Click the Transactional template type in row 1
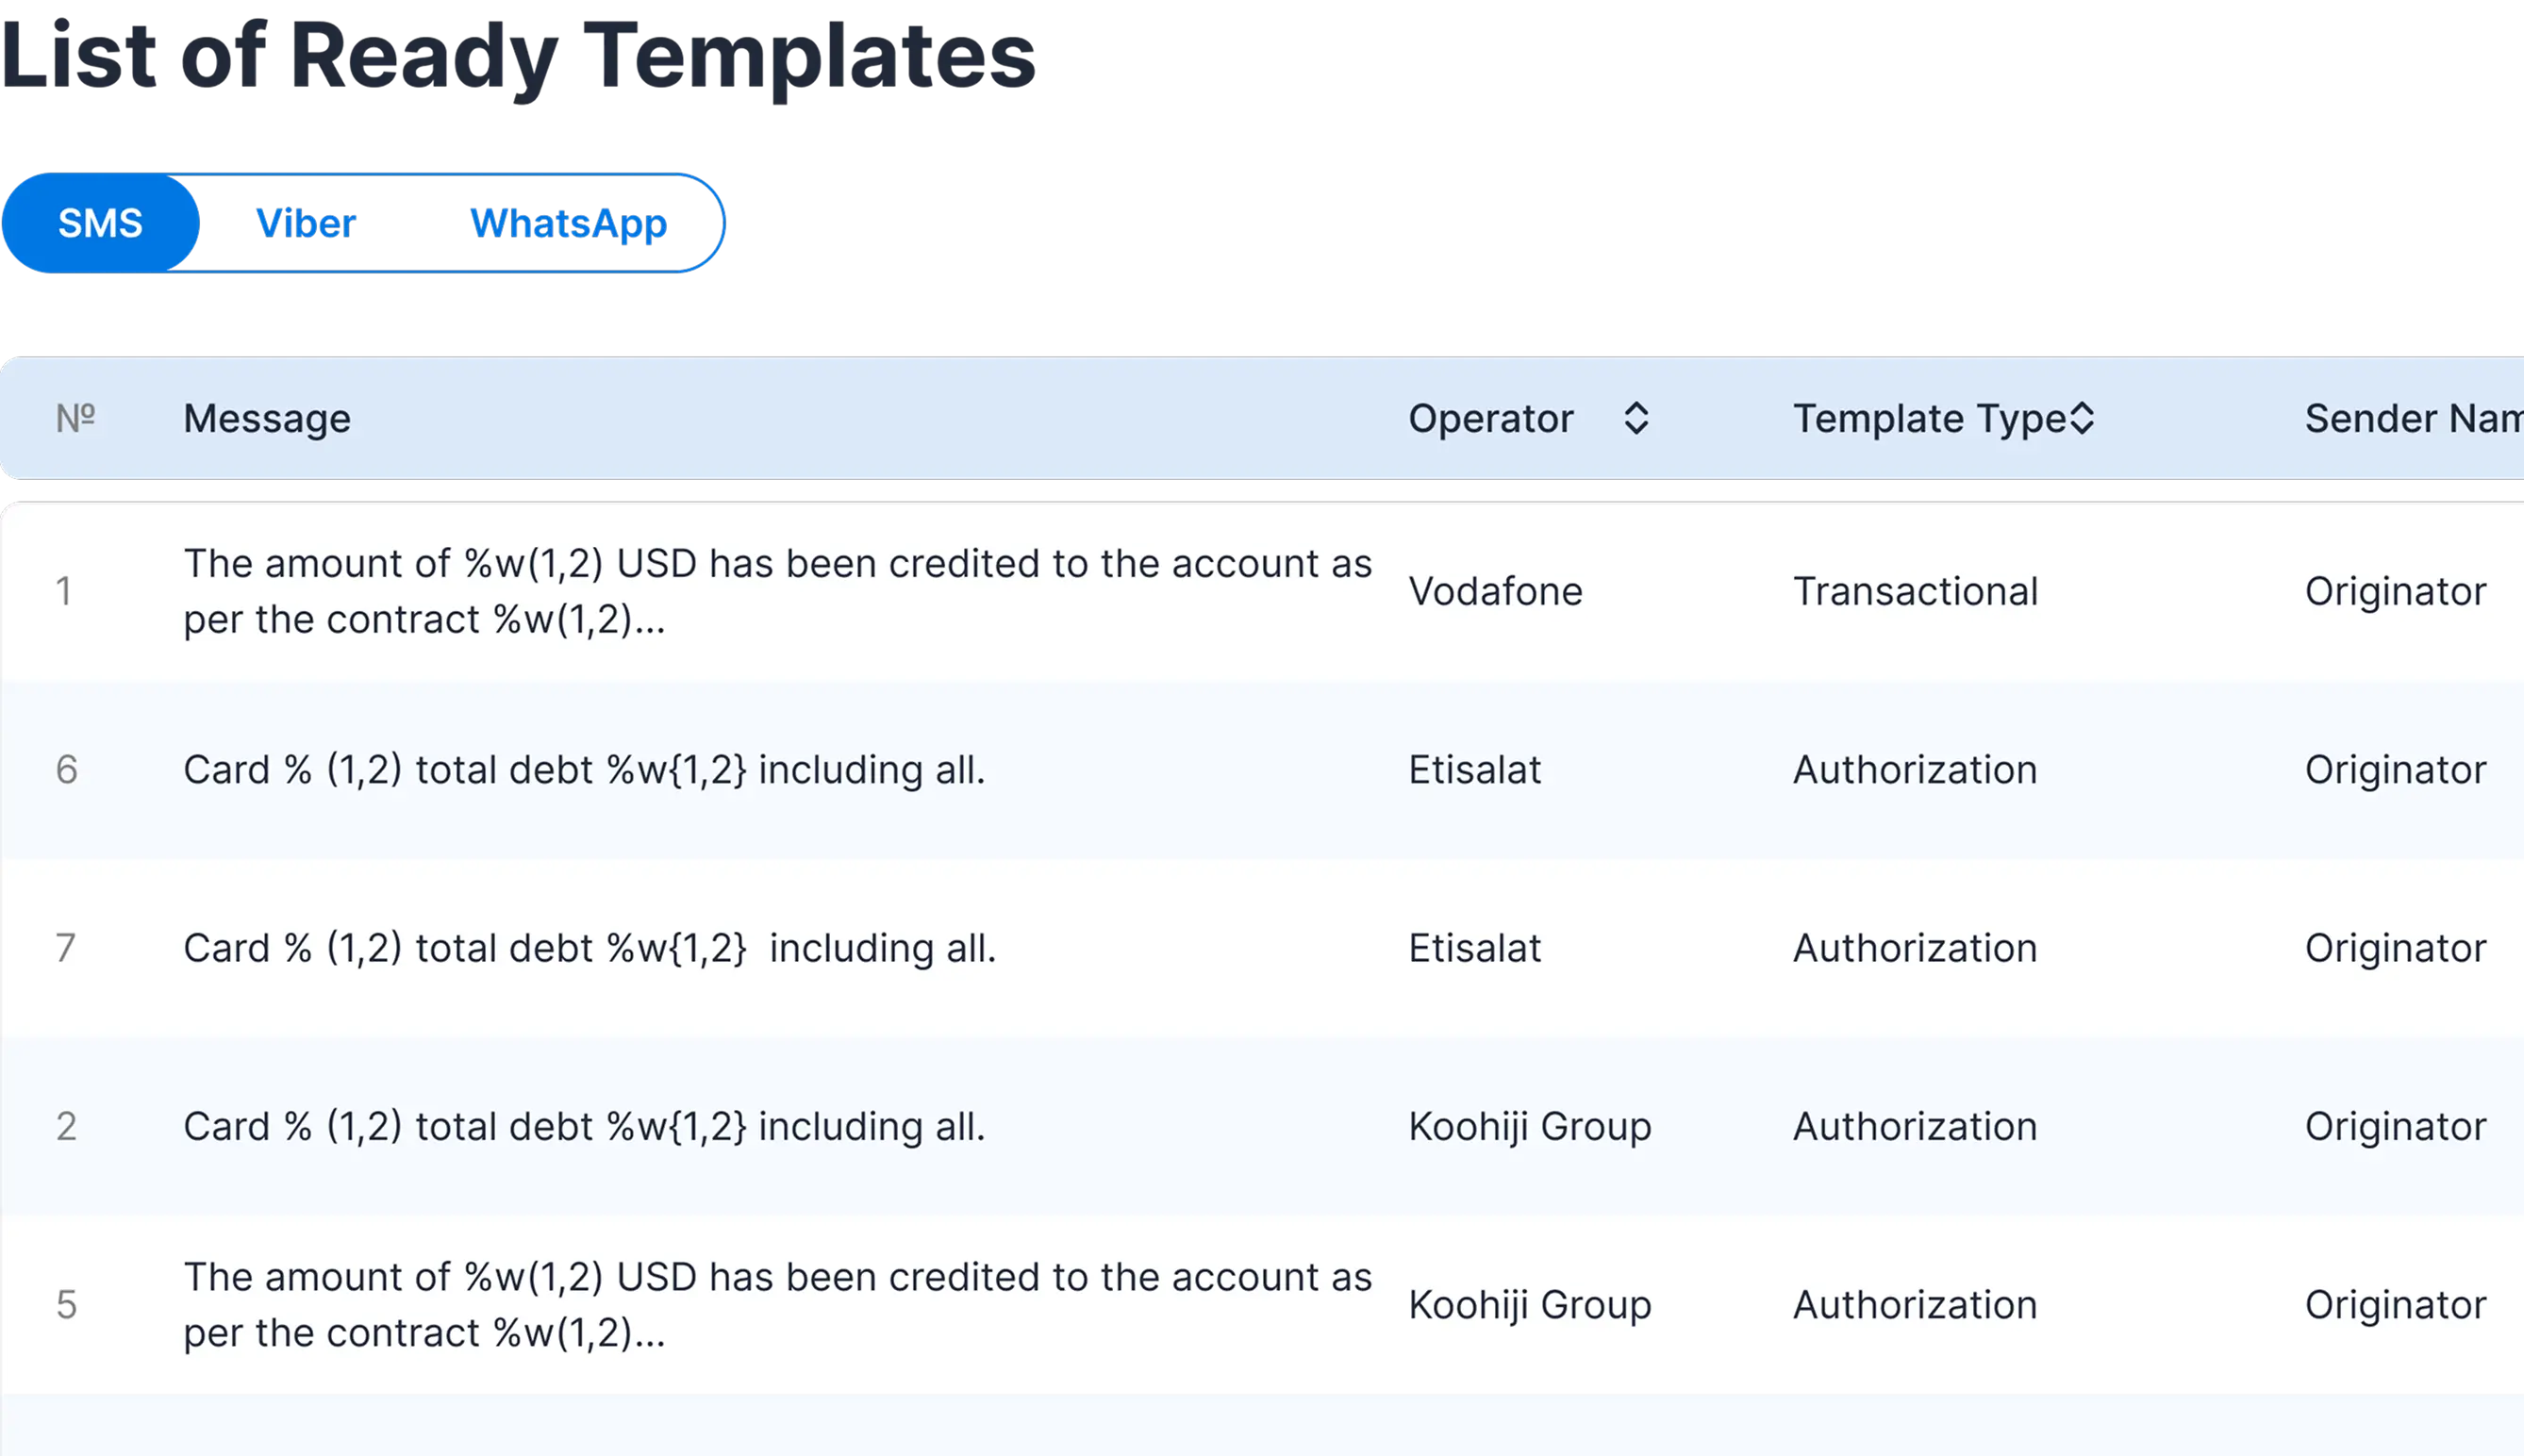The image size is (2524, 1456). (1916, 590)
